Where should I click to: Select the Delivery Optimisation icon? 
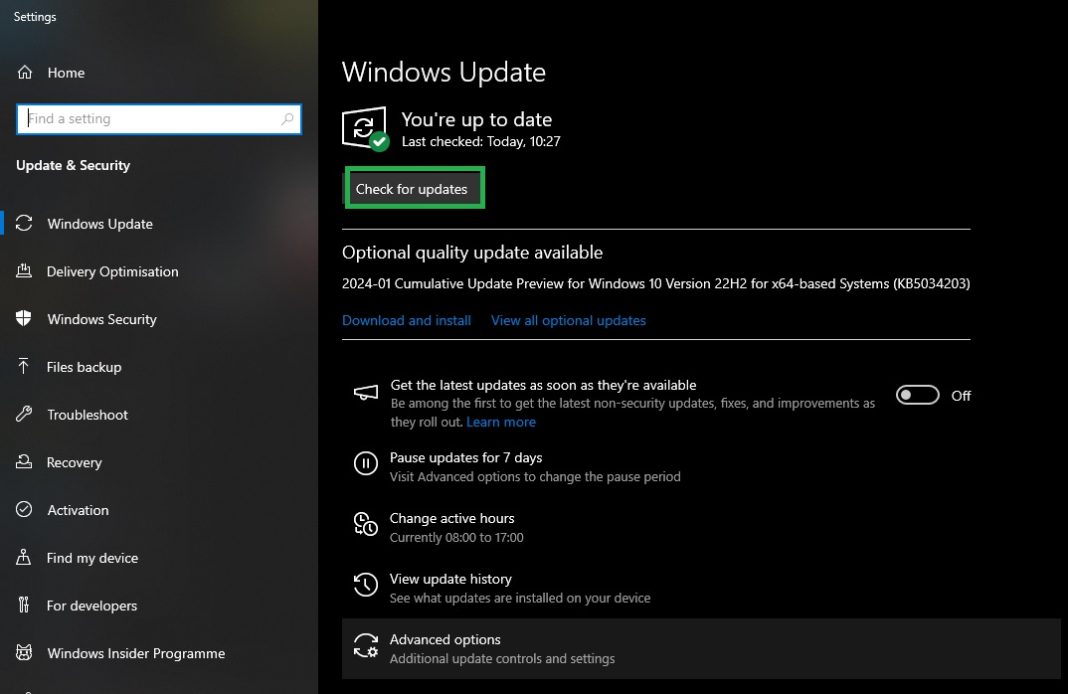tap(25, 271)
